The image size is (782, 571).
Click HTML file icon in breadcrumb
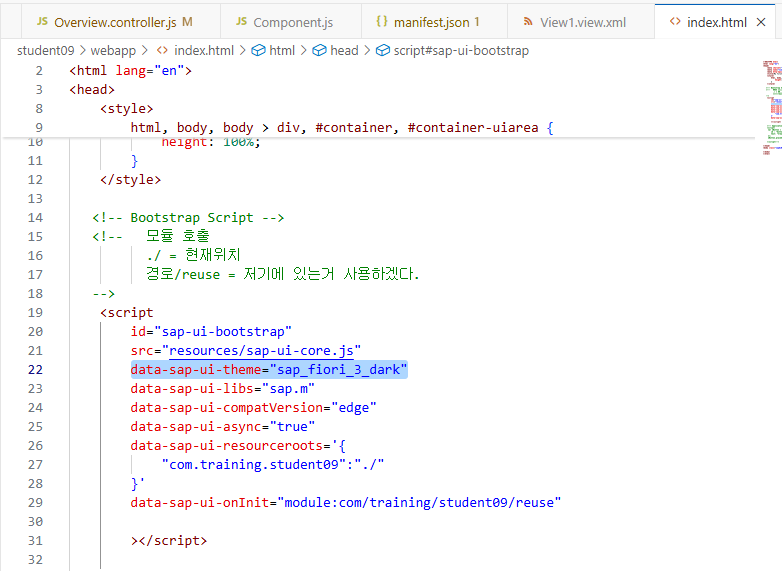coord(162,50)
